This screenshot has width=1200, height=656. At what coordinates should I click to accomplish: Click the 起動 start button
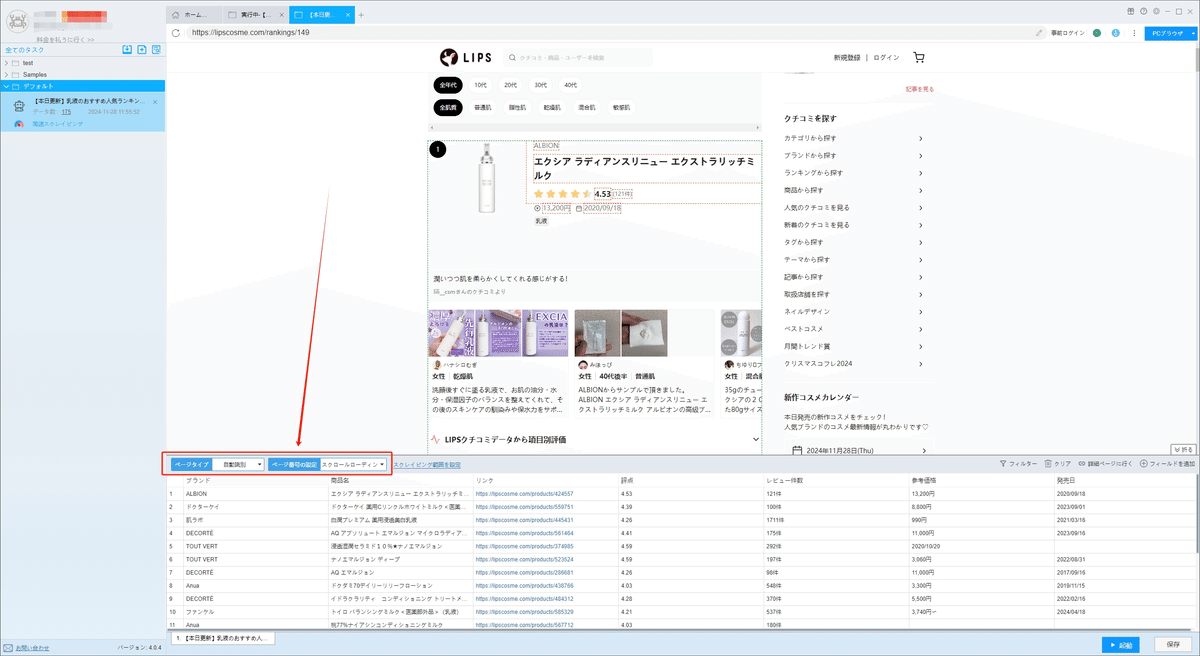1123,644
